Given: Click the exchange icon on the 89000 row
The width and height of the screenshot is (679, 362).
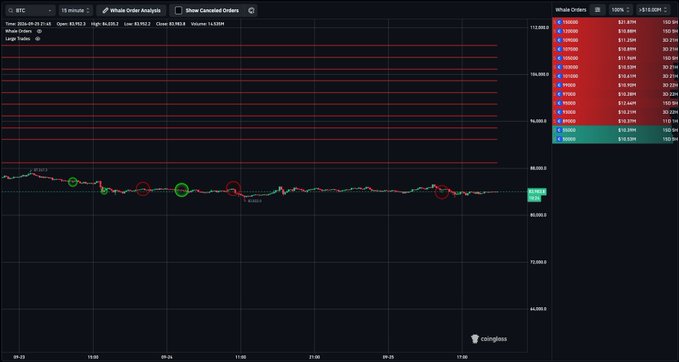Looking at the screenshot, I should [x=559, y=121].
